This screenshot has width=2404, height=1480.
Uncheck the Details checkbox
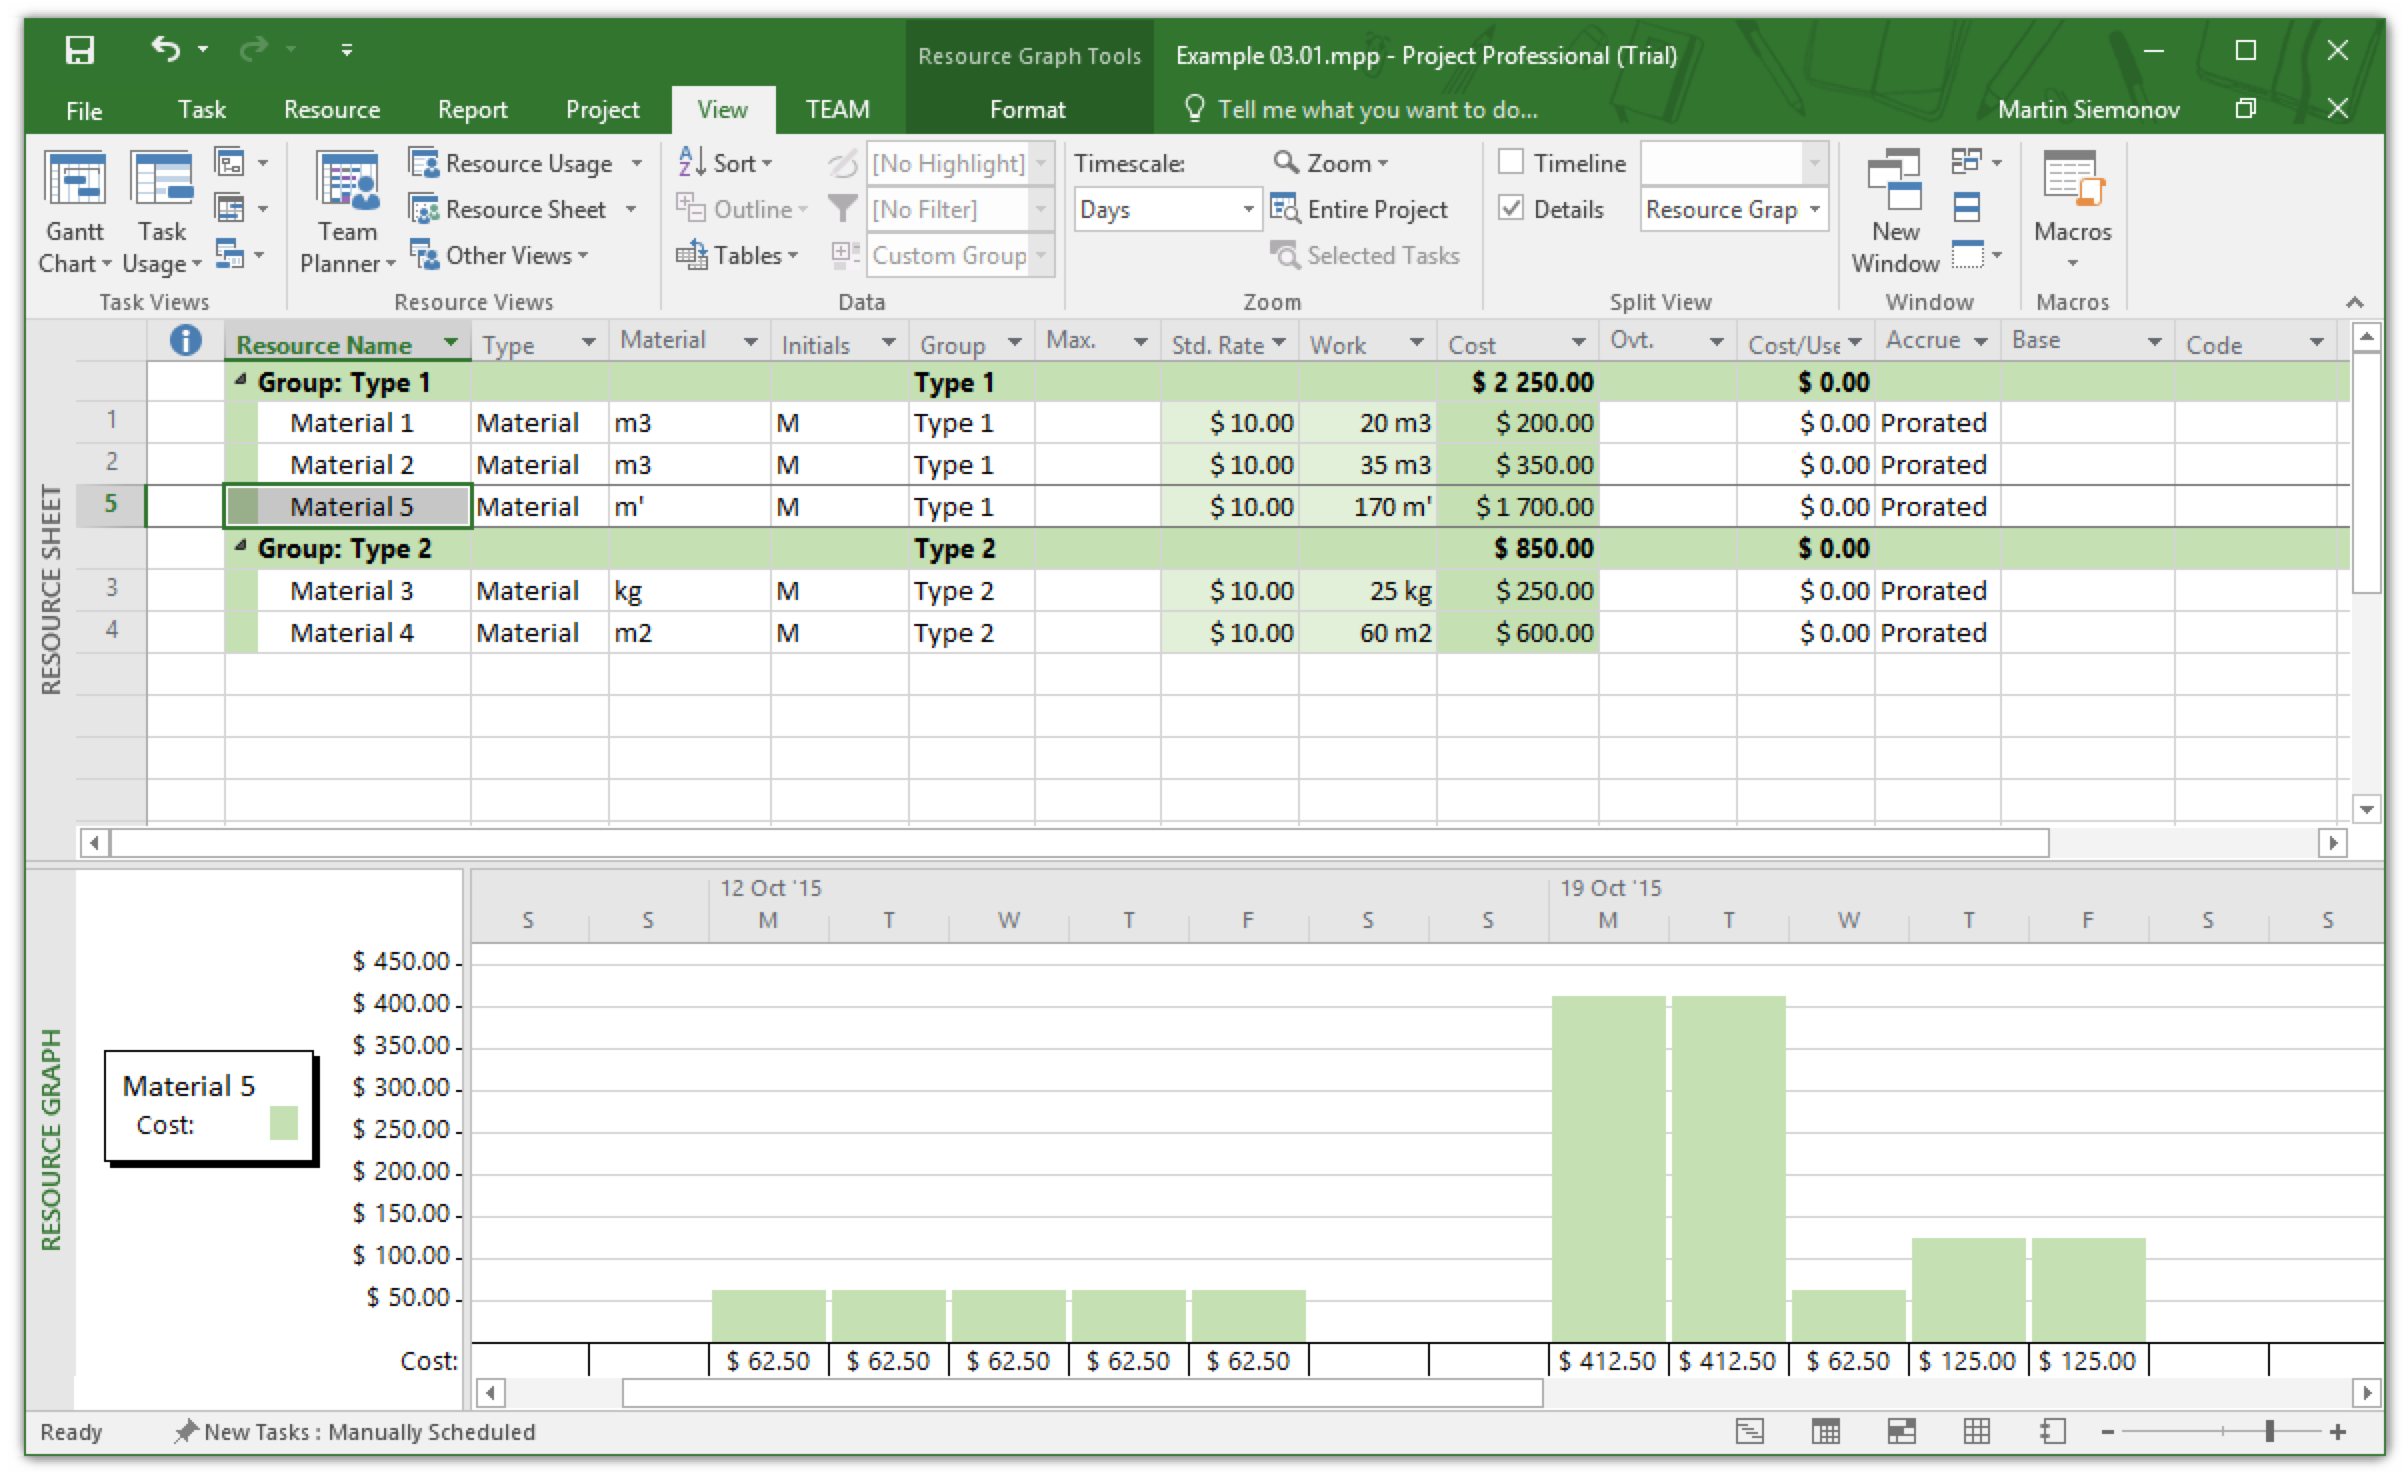click(1510, 209)
